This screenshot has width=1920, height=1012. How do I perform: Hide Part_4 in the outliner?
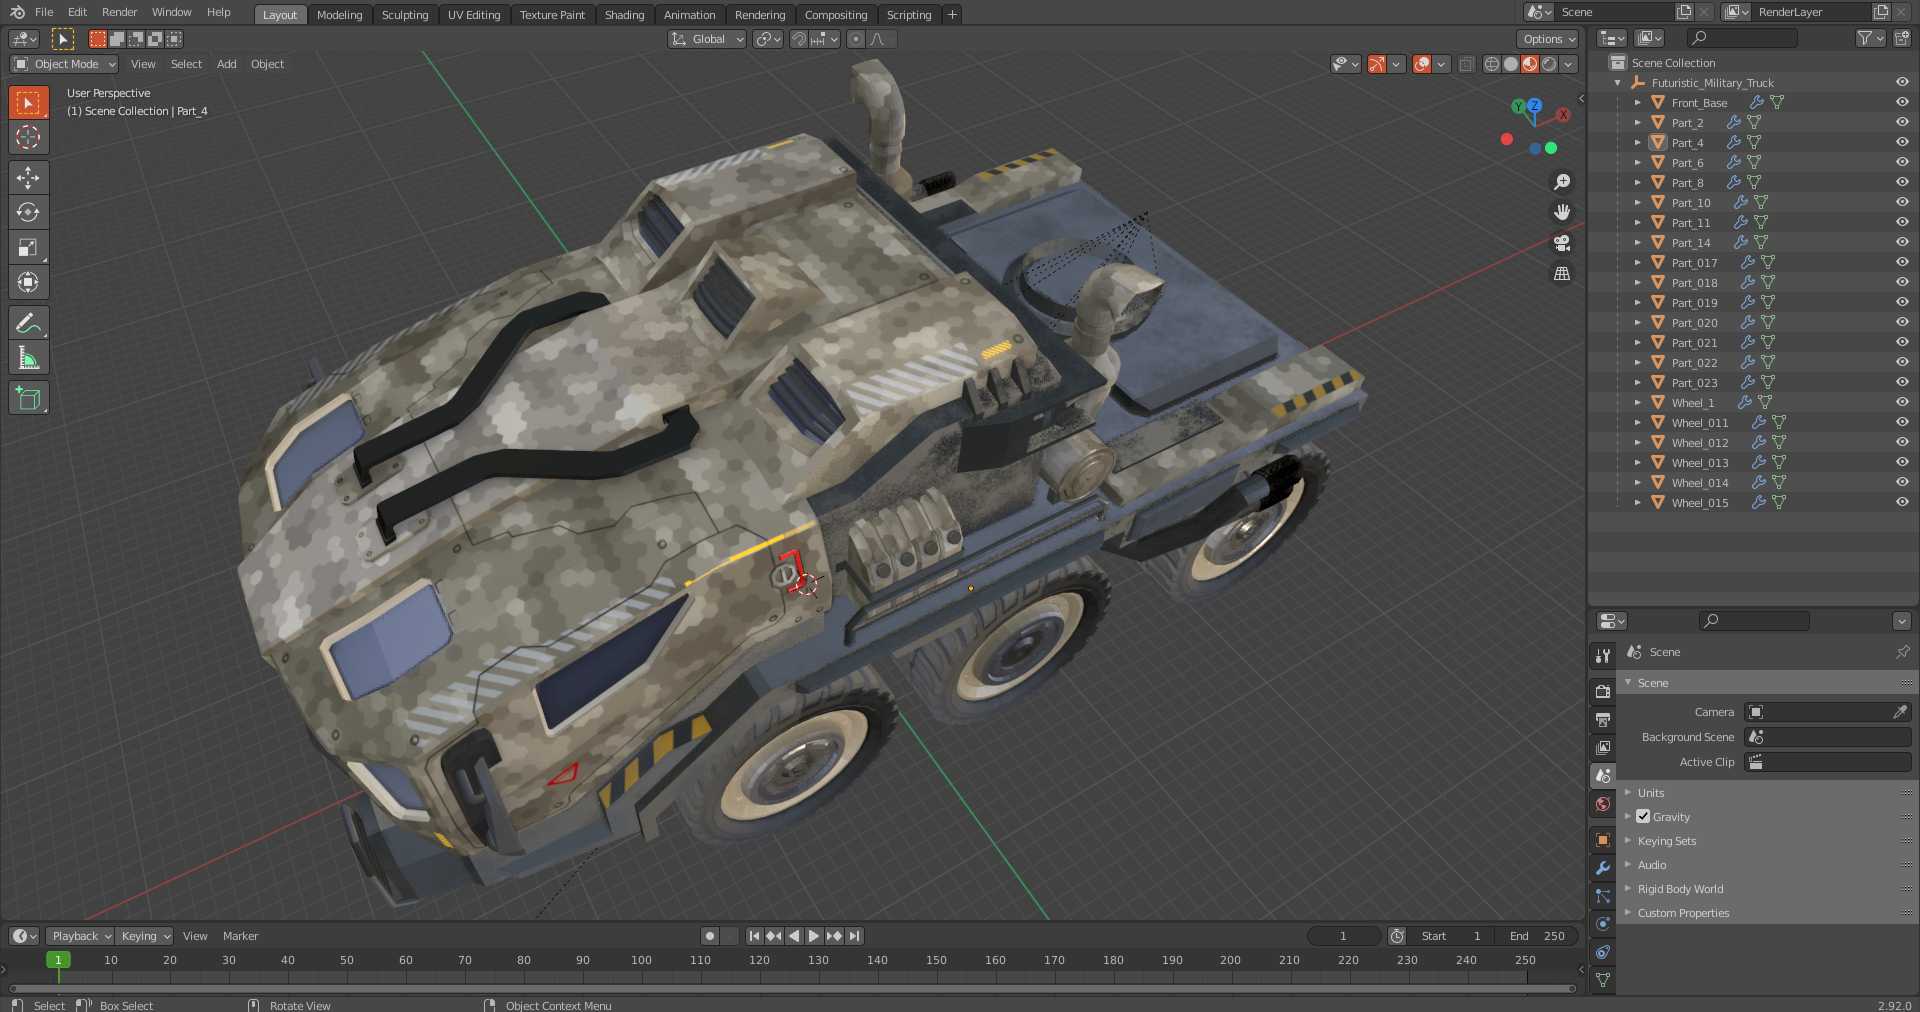(x=1902, y=142)
